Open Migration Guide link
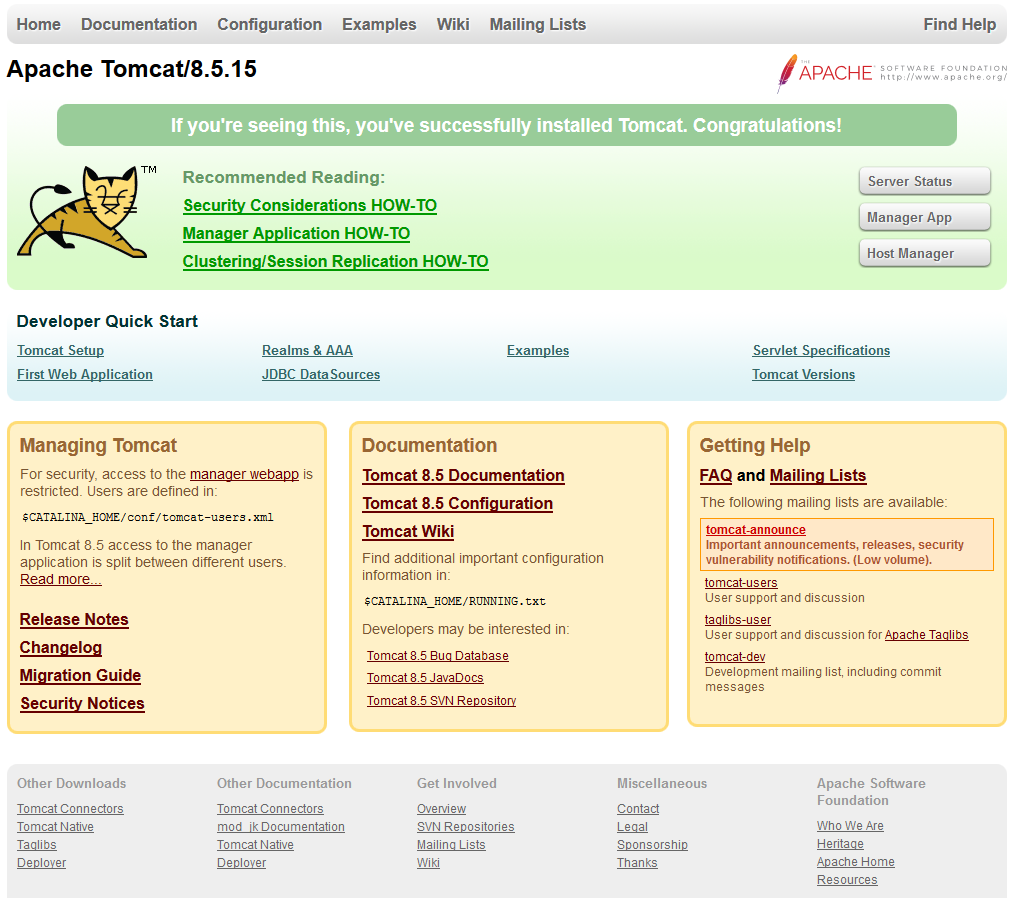 [x=80, y=675]
